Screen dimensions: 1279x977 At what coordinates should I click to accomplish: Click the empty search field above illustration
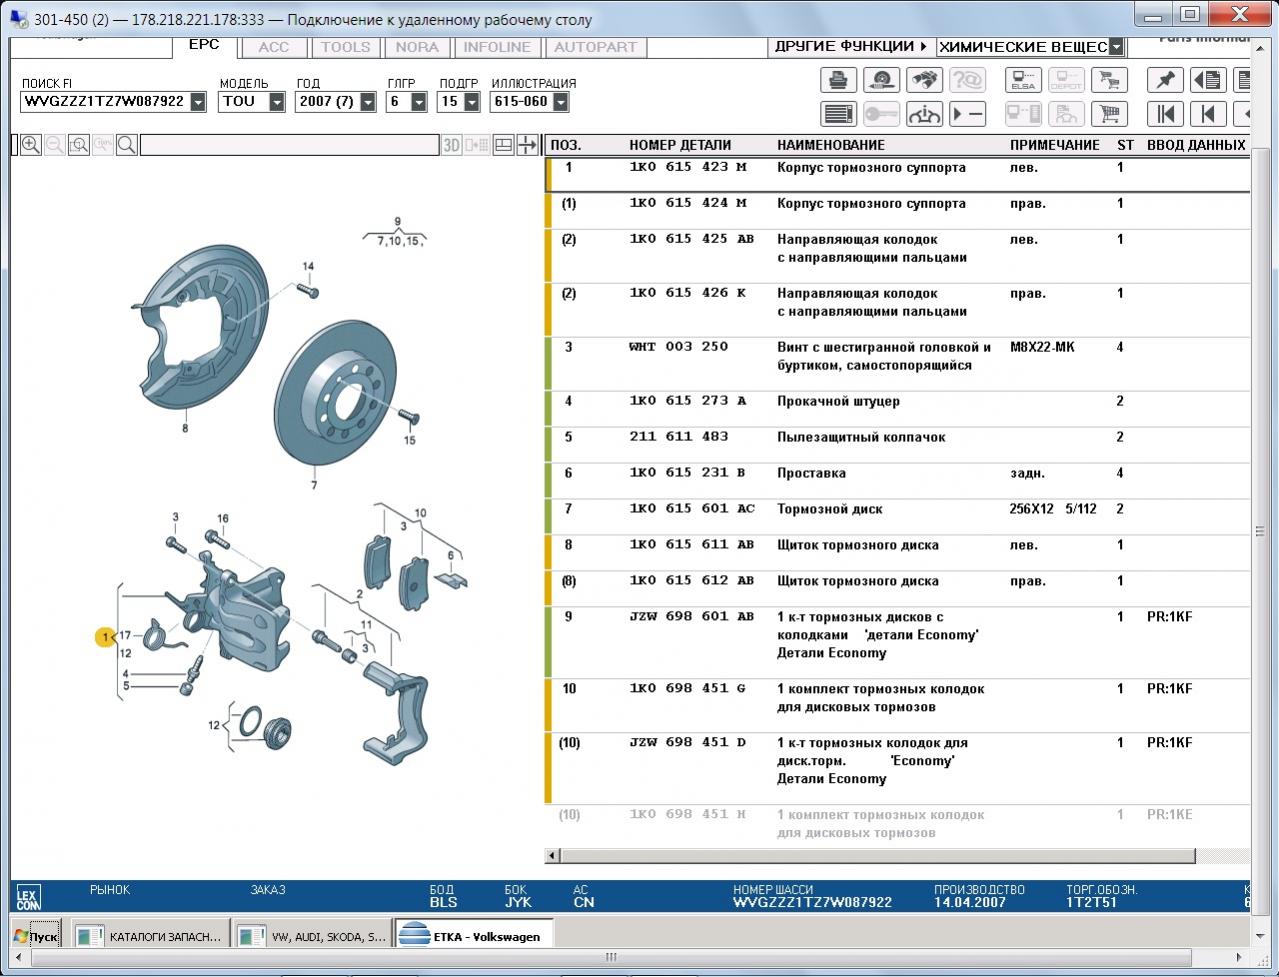click(x=290, y=145)
